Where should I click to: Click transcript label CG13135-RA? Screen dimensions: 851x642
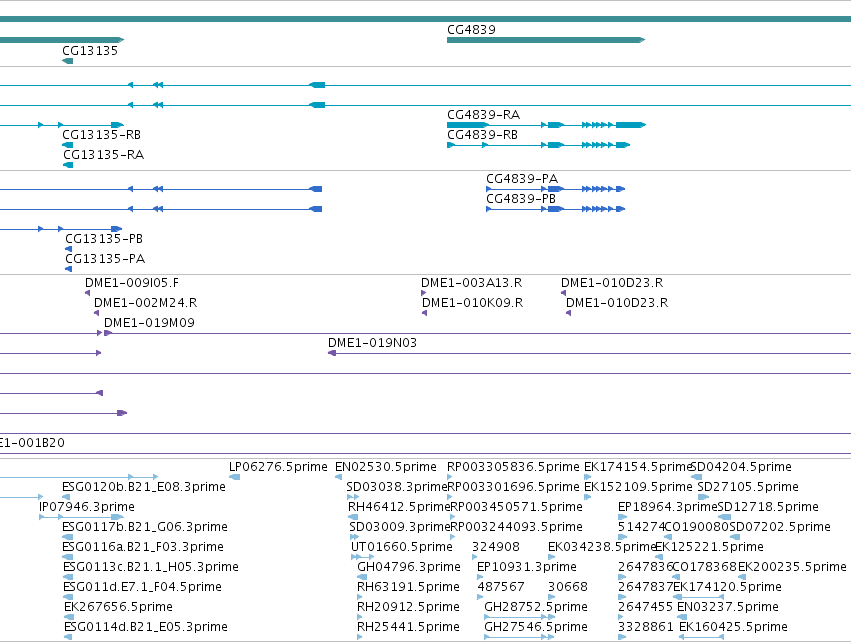coord(103,155)
